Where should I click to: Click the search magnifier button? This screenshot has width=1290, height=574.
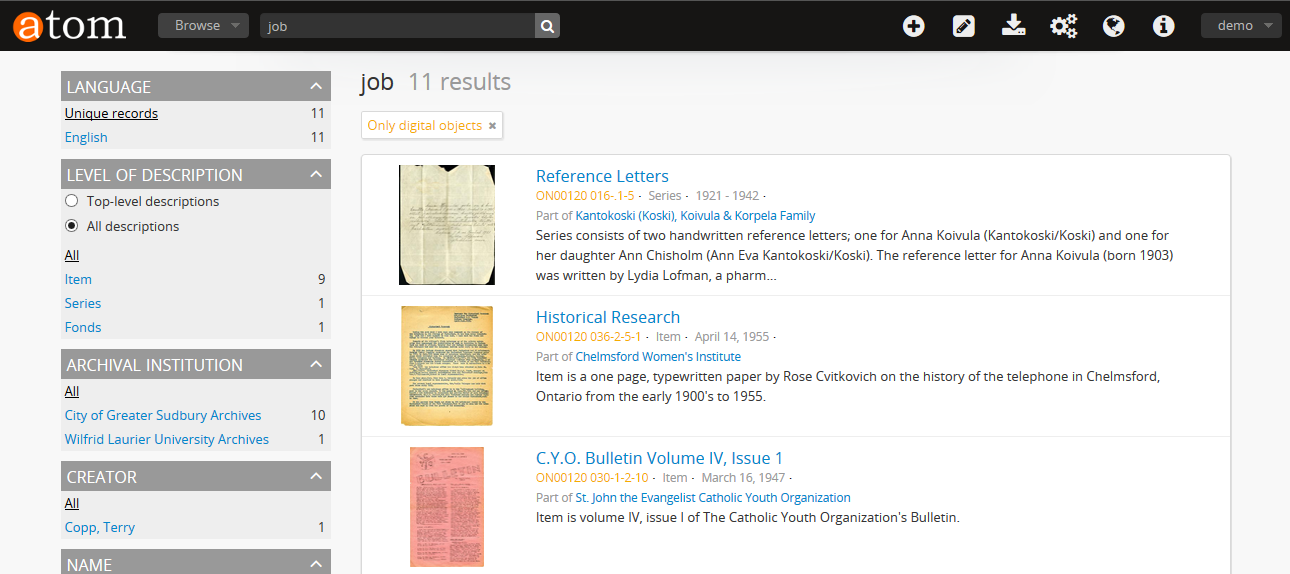547,26
